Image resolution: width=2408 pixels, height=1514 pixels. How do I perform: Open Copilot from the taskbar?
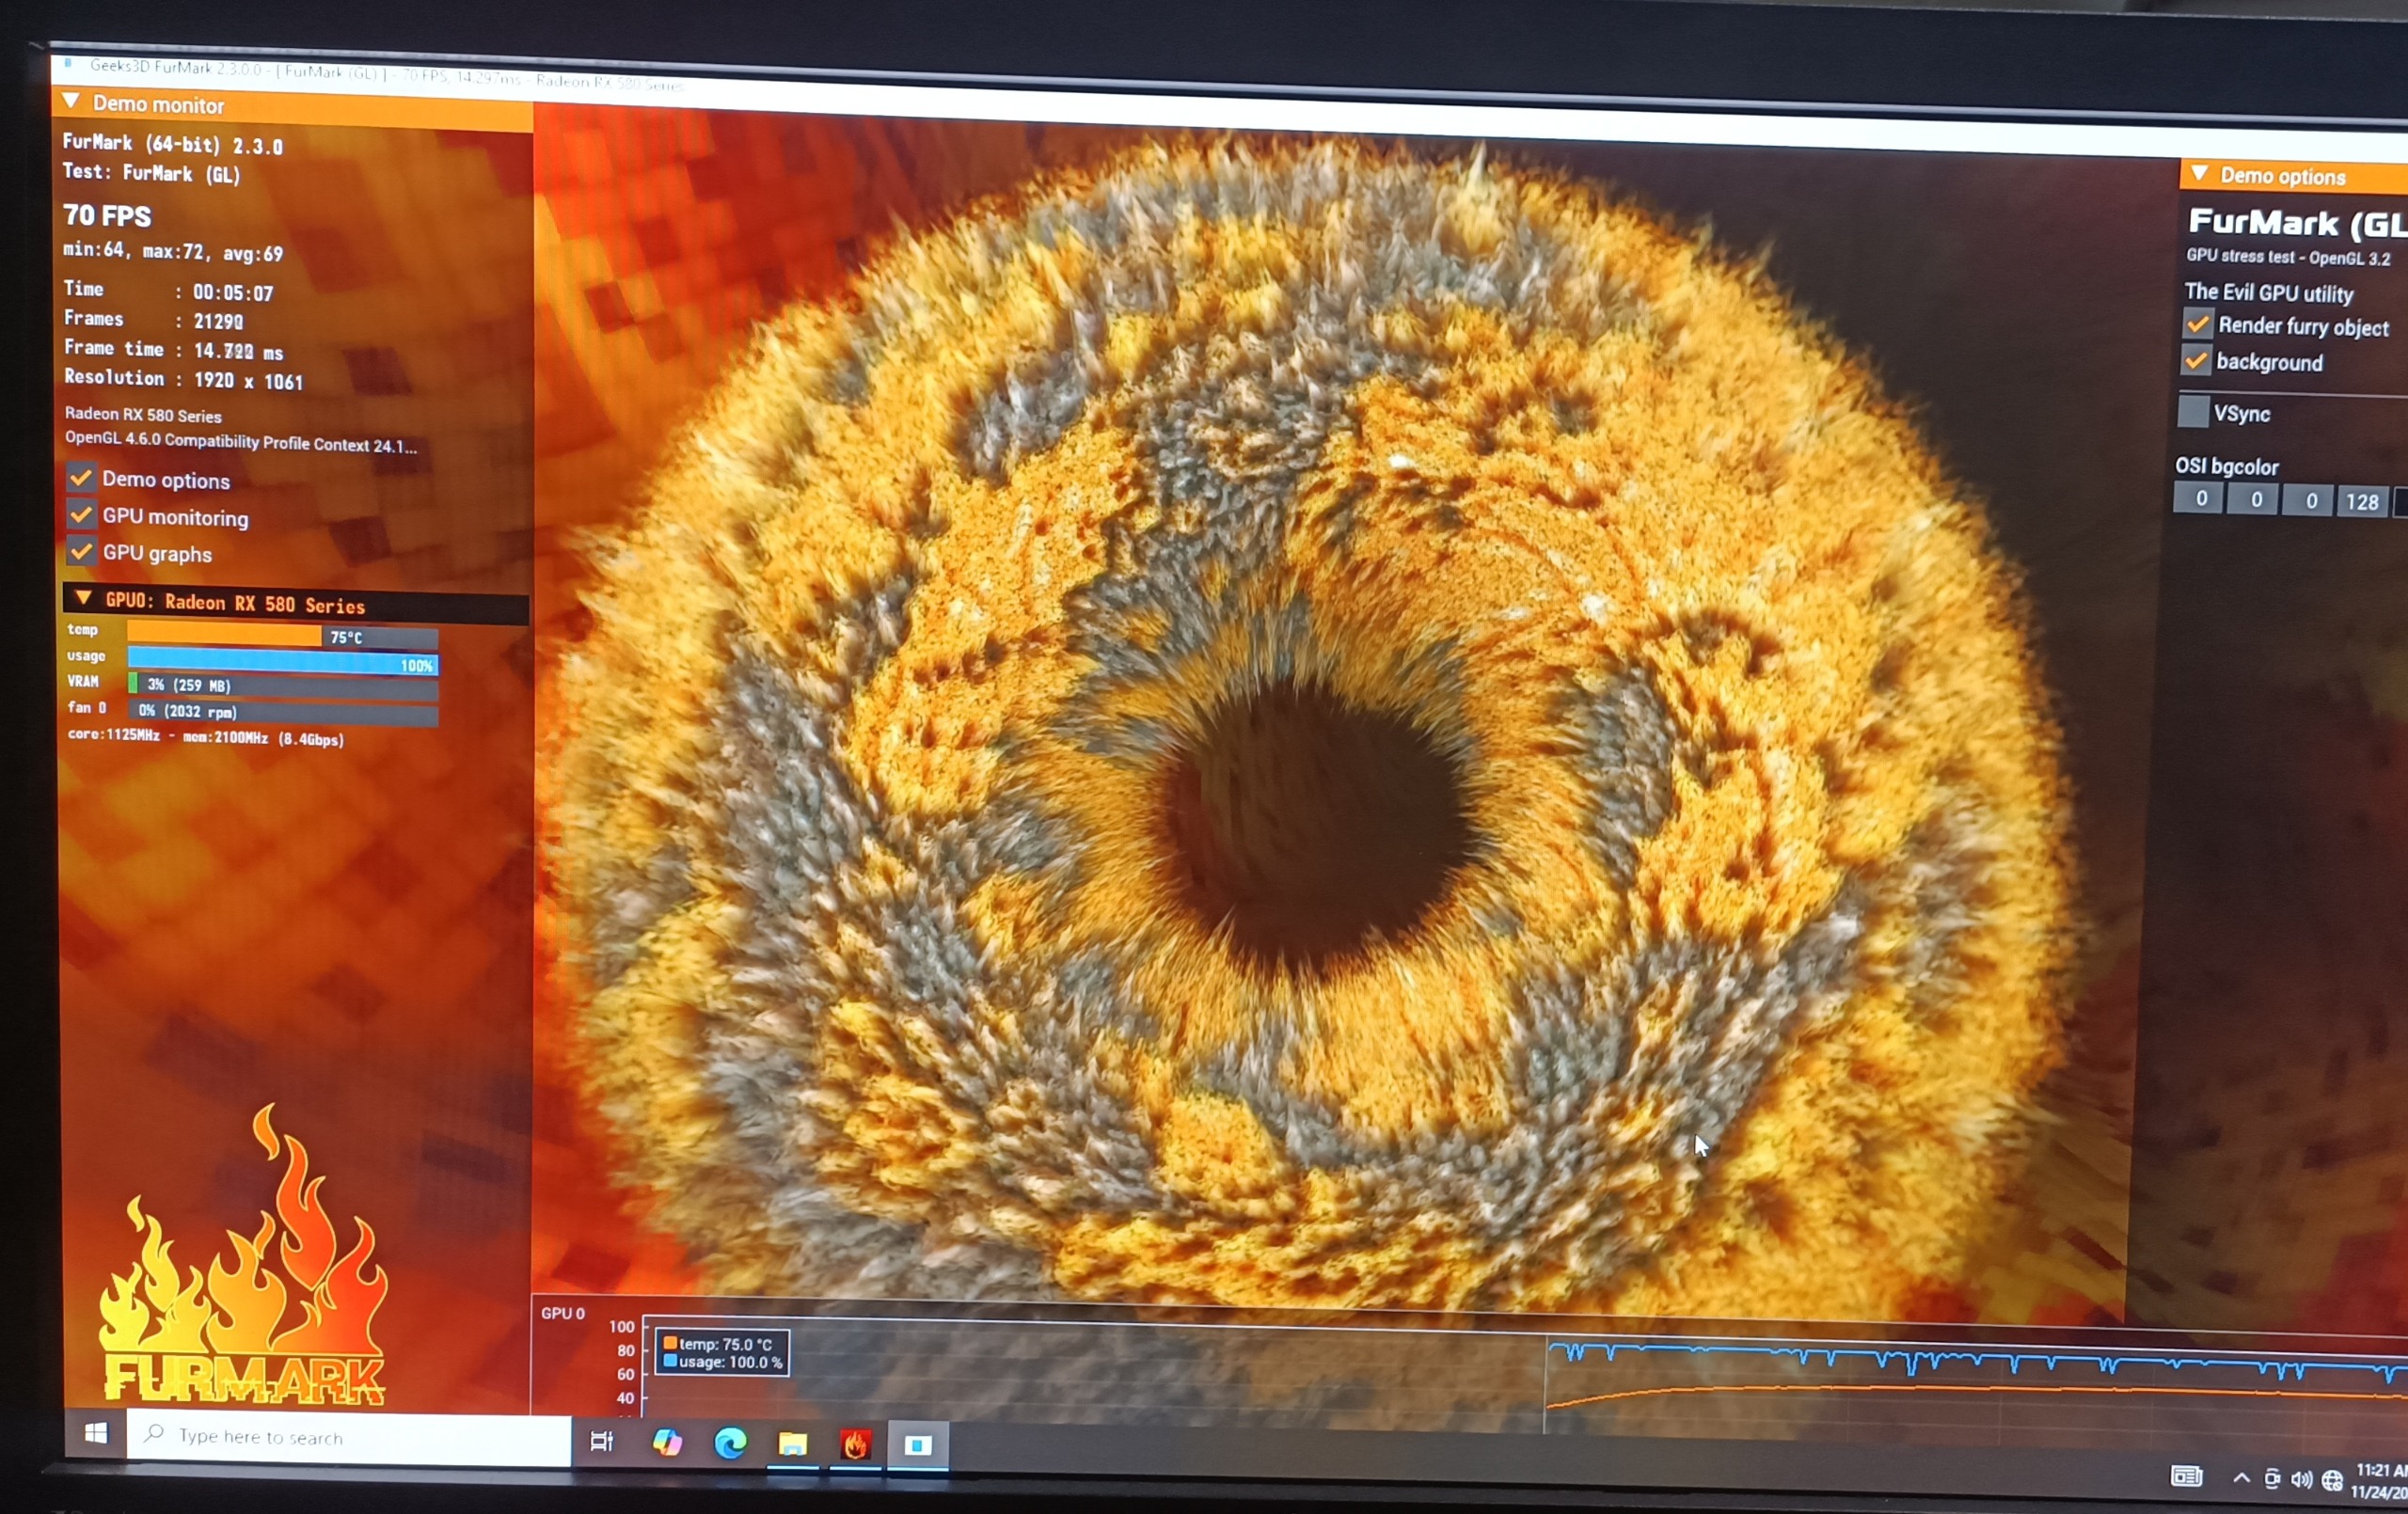(667, 1442)
